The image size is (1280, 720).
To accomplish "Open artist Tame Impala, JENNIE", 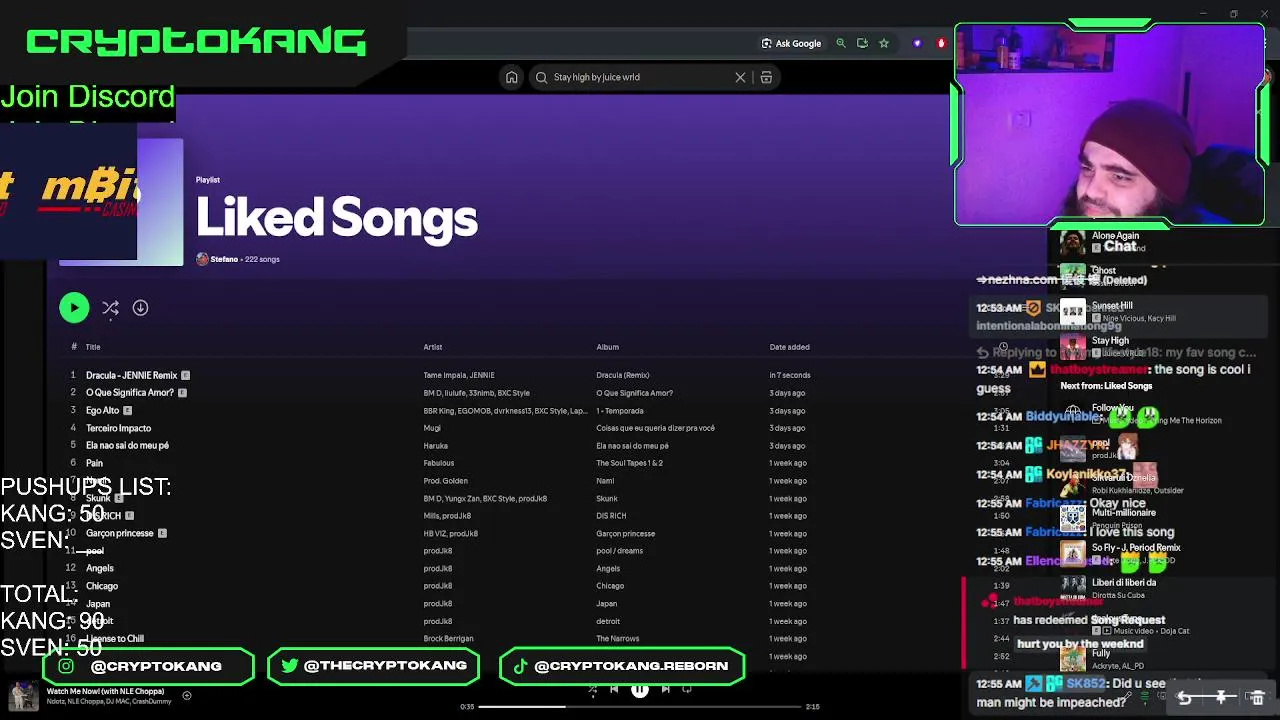I will coord(459,375).
